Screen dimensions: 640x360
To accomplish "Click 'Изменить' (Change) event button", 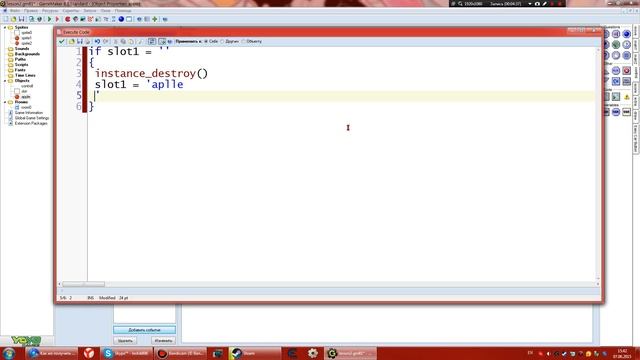I will coord(163,341).
